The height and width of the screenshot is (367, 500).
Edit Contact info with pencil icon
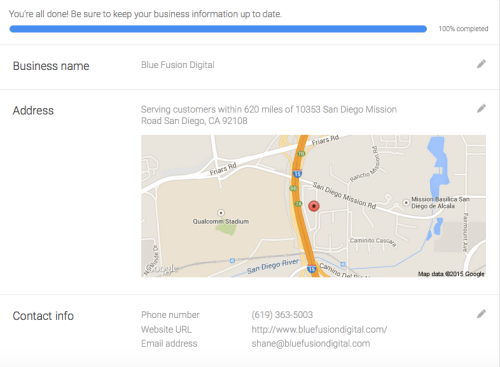(481, 314)
